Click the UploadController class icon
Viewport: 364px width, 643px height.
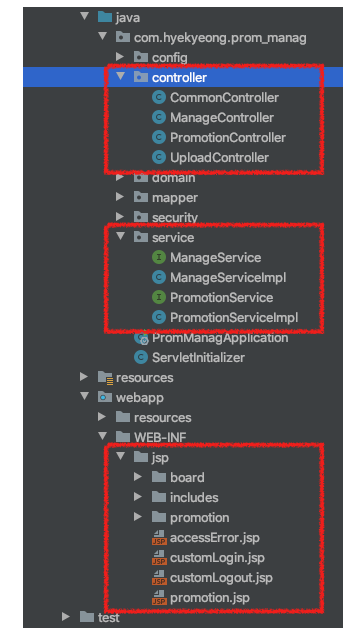pyautogui.click(x=159, y=157)
